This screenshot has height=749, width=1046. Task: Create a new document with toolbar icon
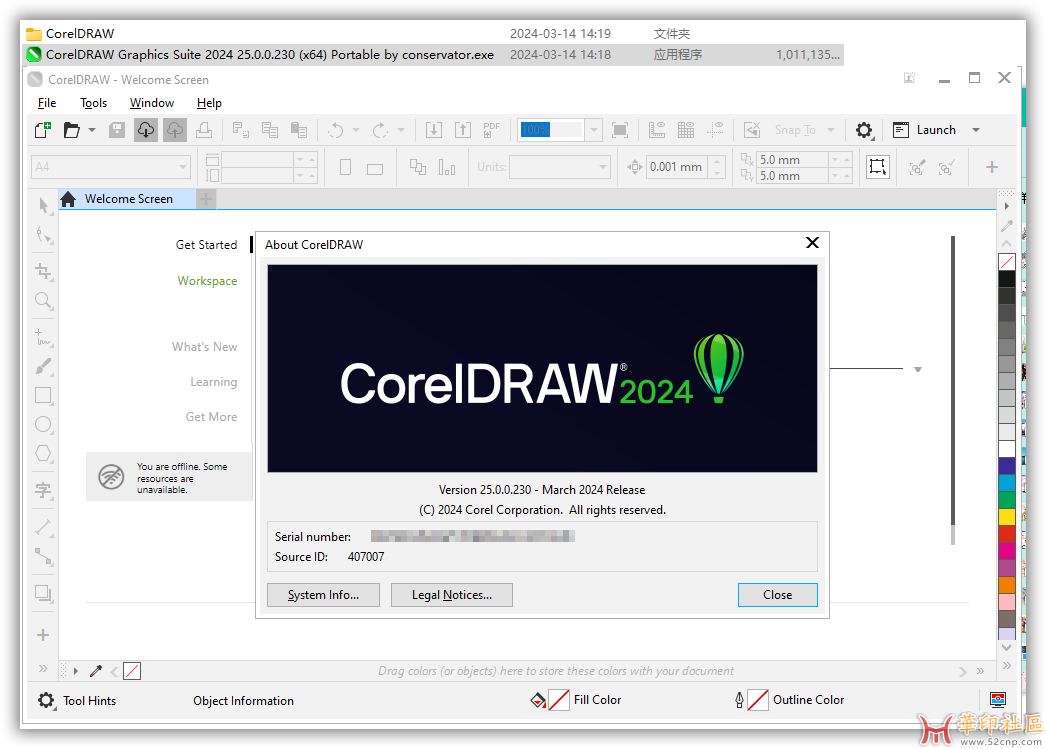(43, 130)
